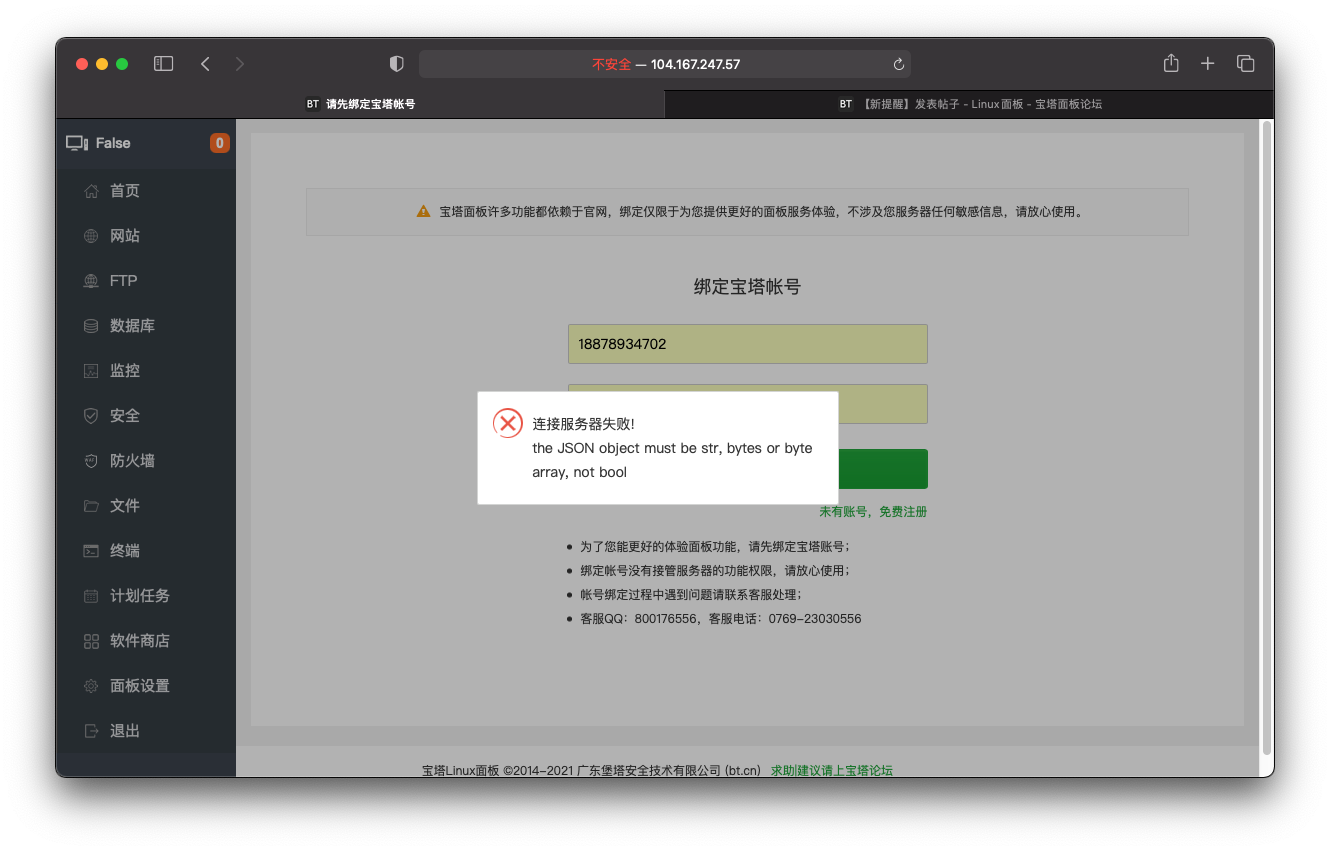This screenshot has height=851, width=1330.
Task: Open 网站 menu item
Action: coord(146,236)
